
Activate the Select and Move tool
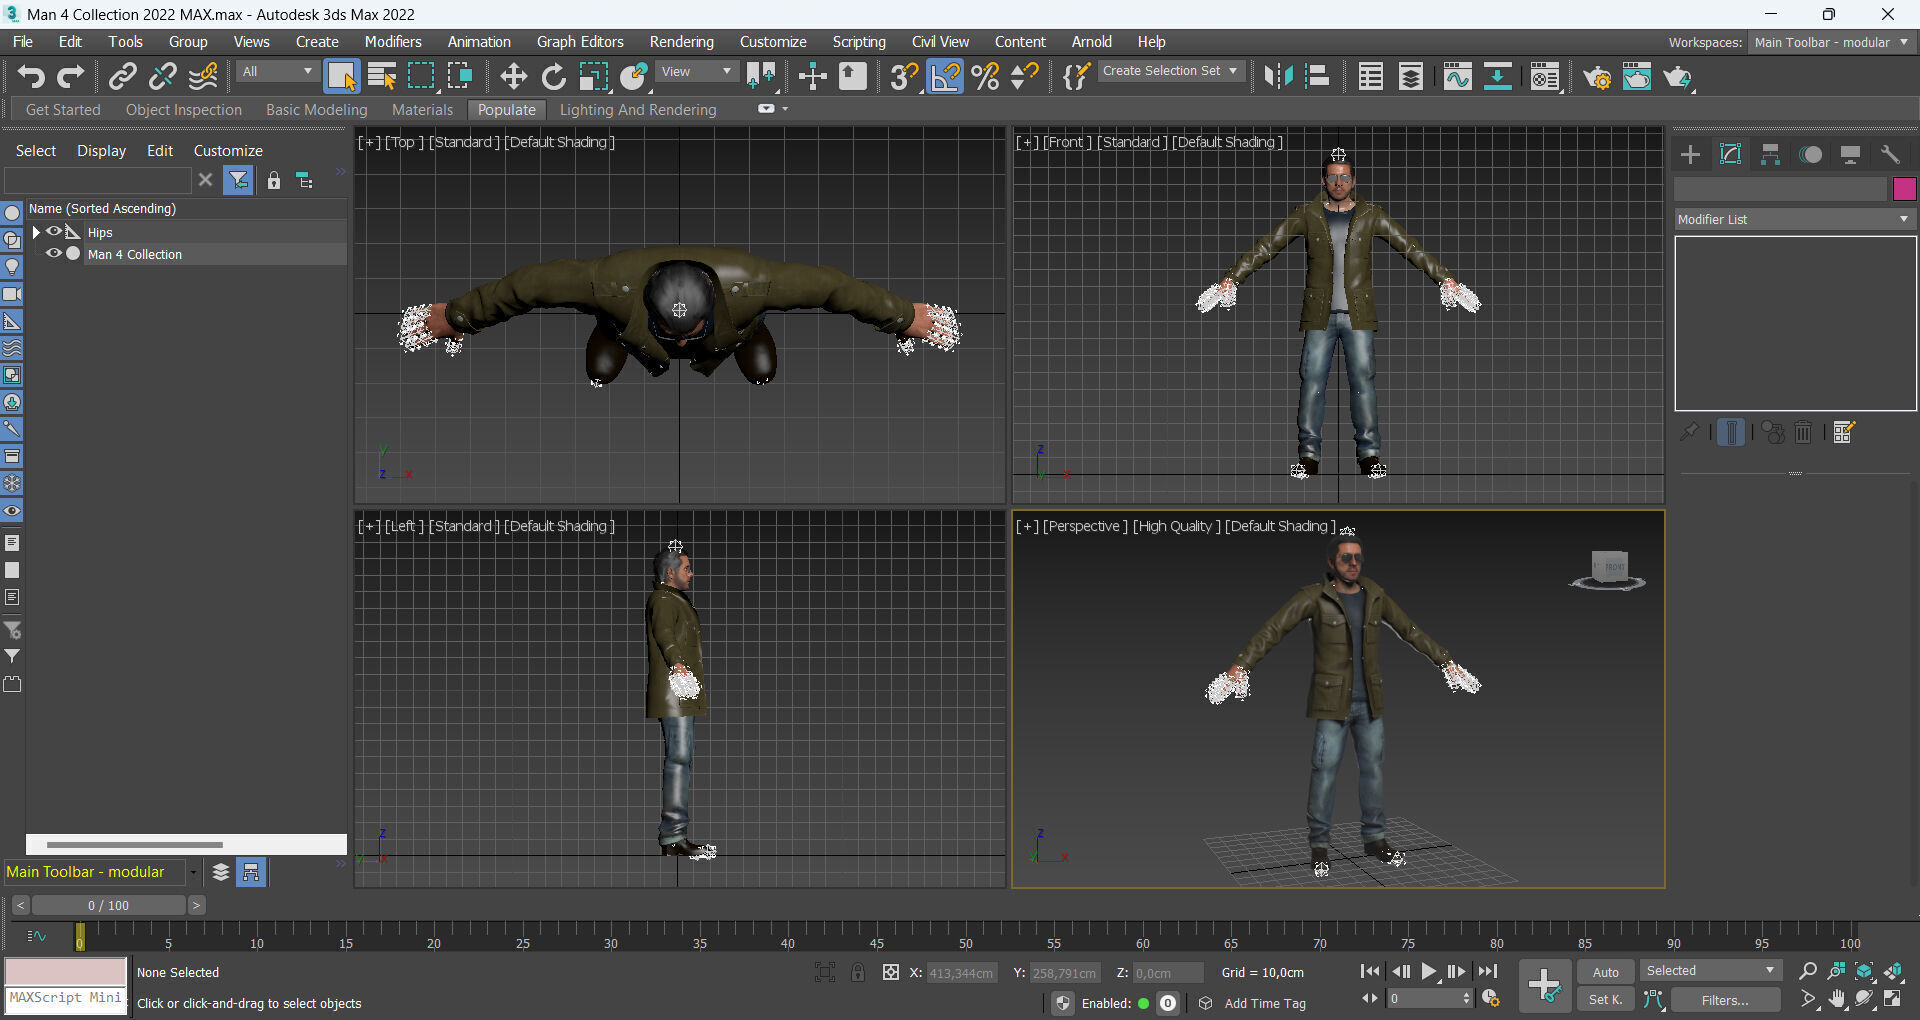[514, 77]
